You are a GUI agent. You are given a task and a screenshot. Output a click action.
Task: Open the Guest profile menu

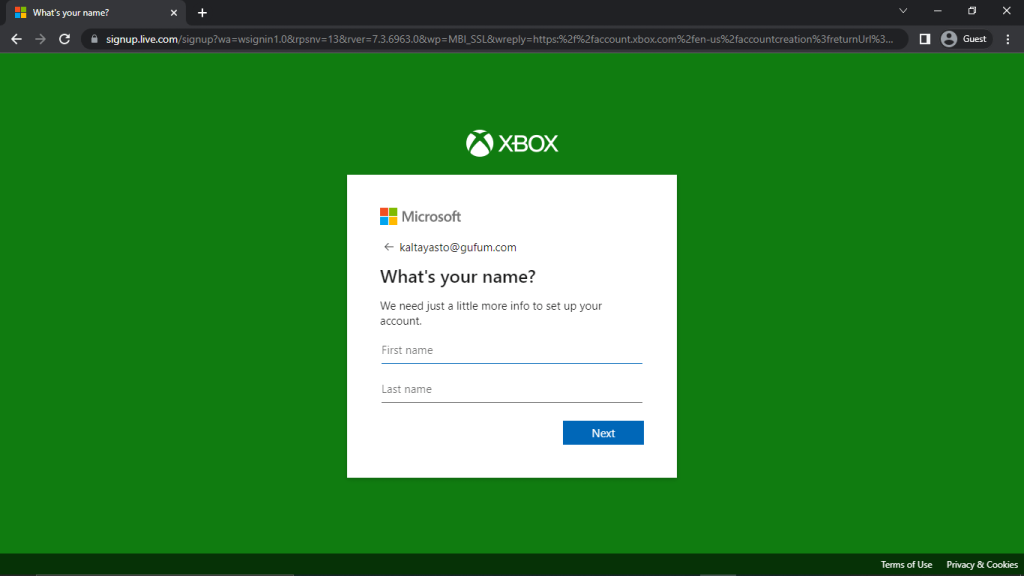[x=965, y=39]
